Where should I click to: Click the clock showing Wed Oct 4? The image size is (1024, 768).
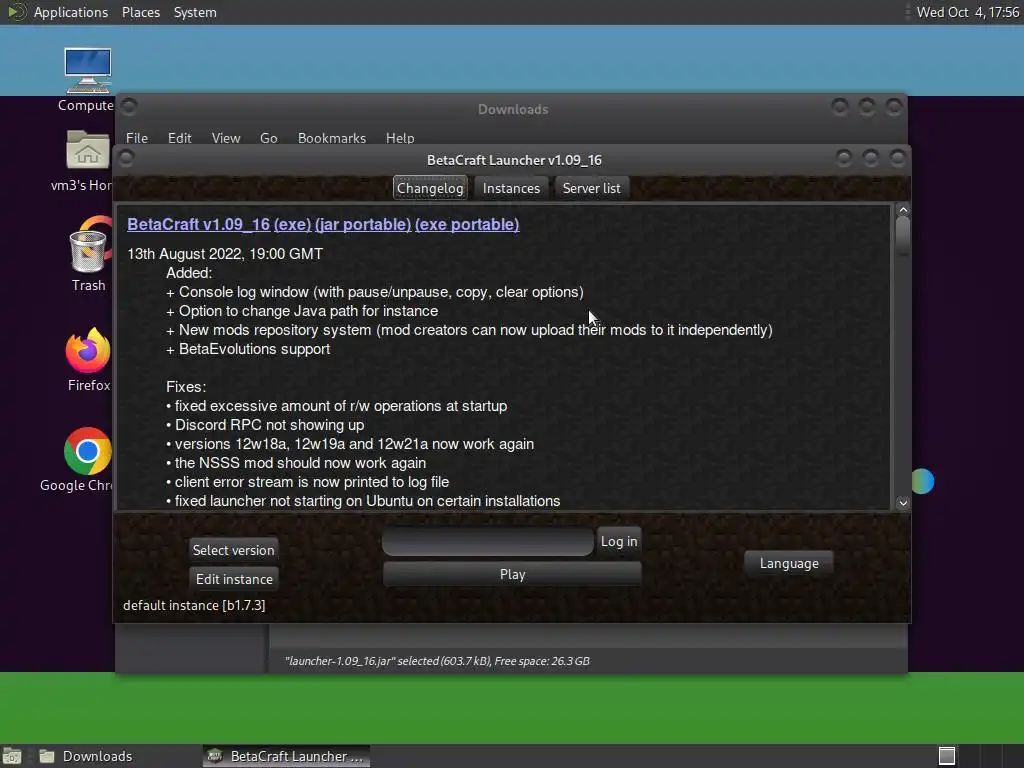pos(968,12)
